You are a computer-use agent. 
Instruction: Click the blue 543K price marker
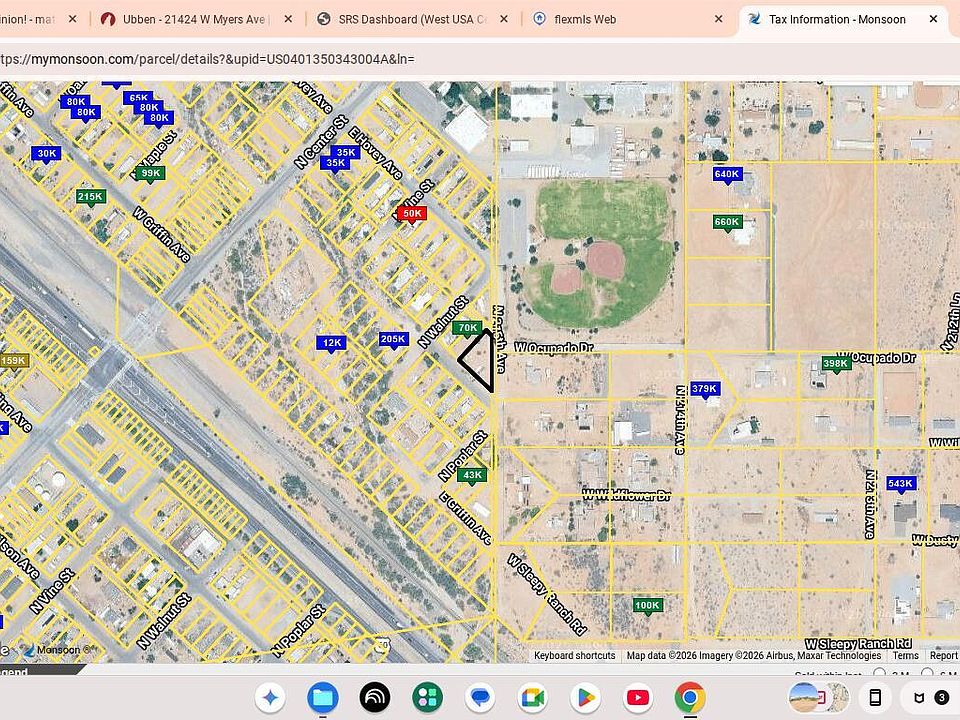(901, 484)
